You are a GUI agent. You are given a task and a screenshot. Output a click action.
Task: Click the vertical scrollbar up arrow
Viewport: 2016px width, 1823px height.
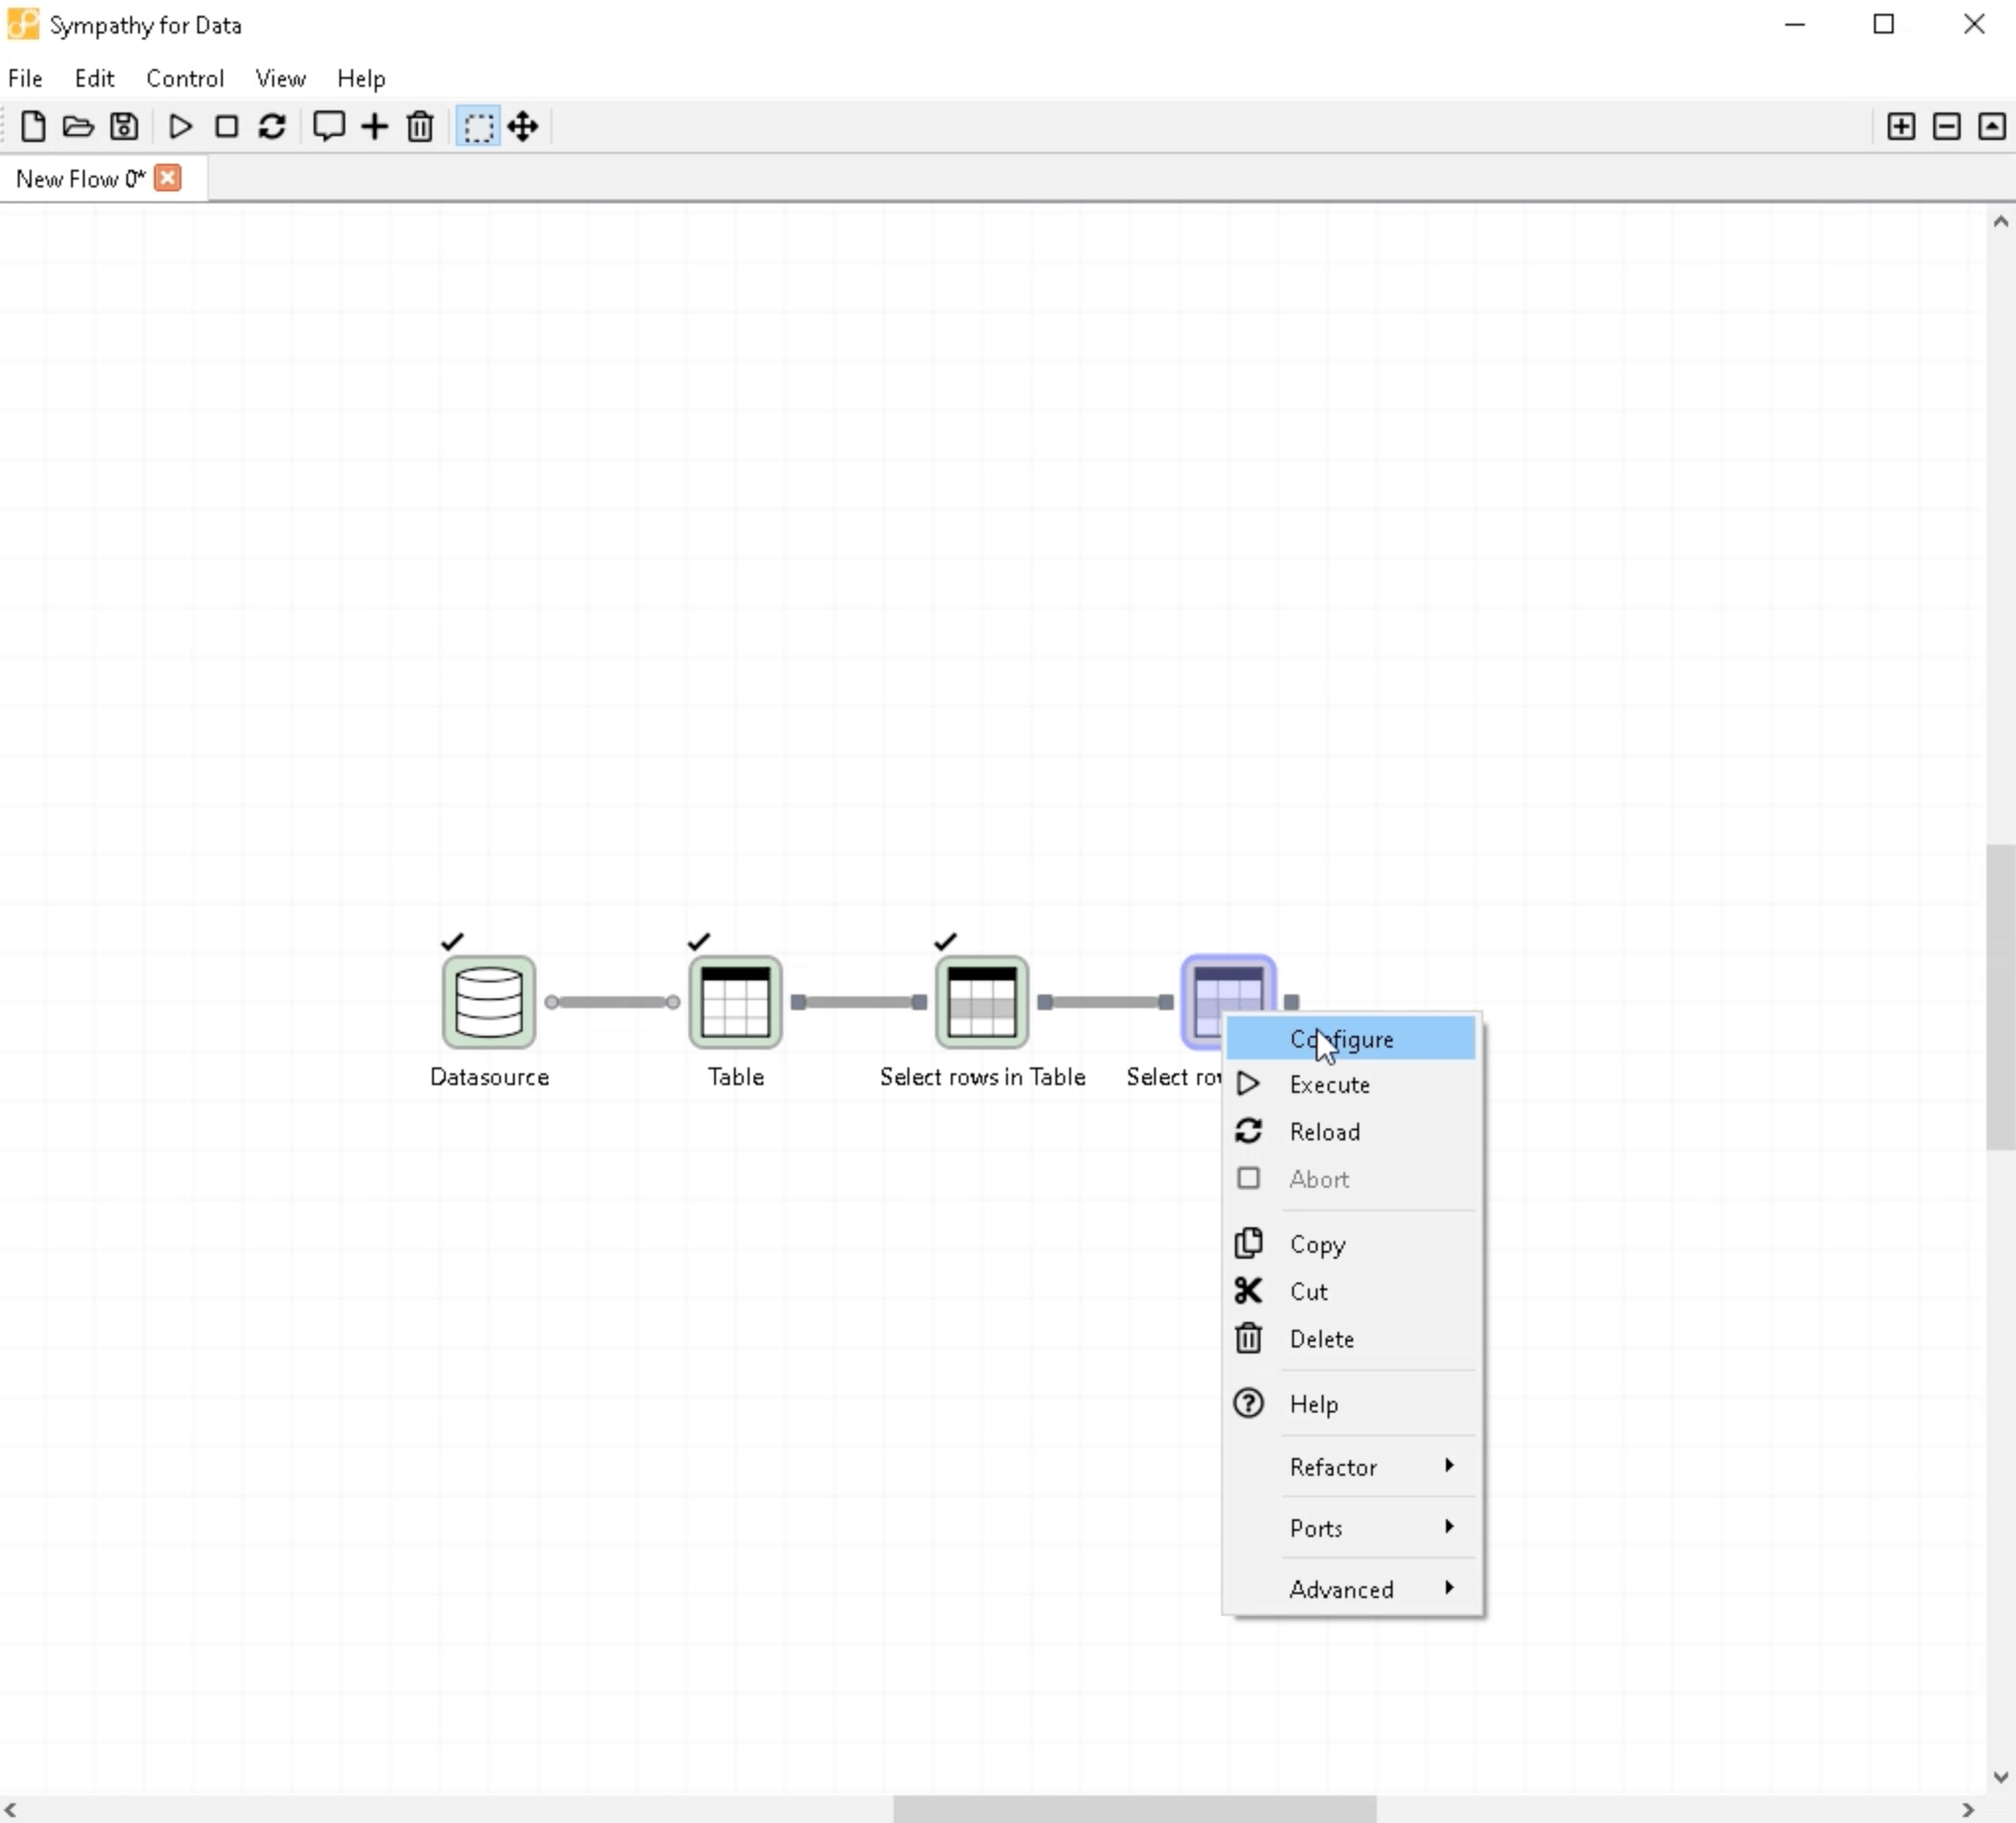2000,221
